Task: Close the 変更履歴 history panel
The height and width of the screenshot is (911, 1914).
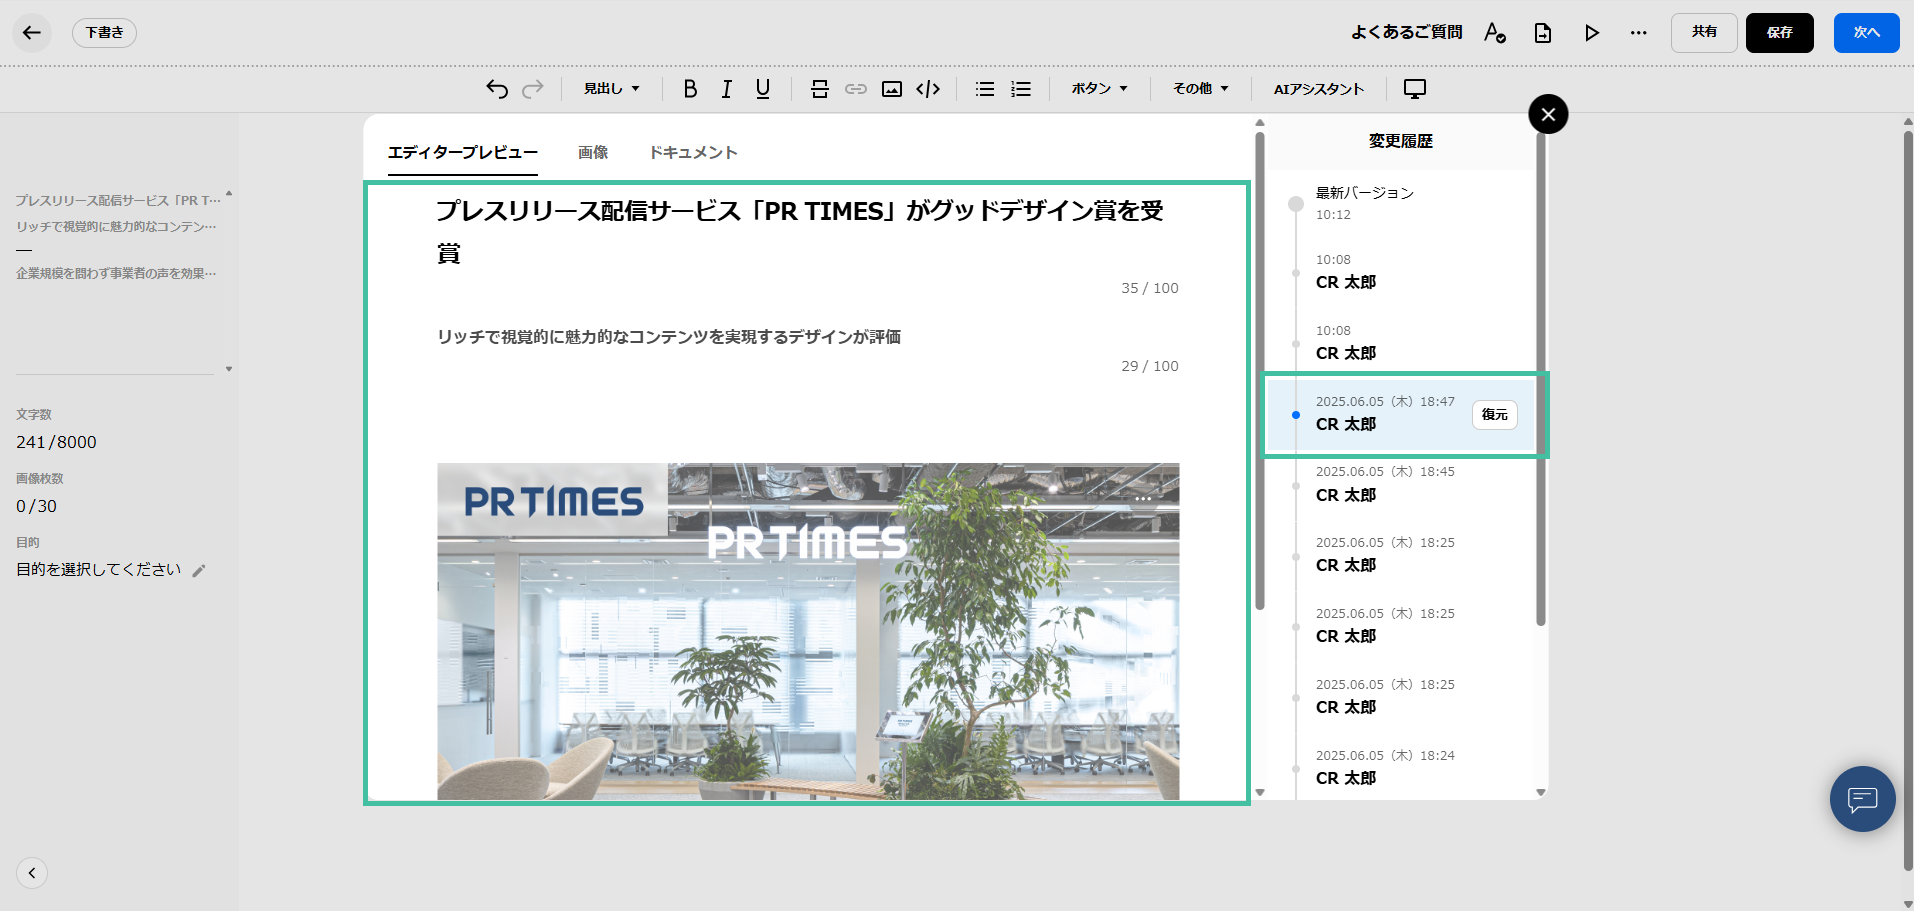Action: click(1548, 114)
